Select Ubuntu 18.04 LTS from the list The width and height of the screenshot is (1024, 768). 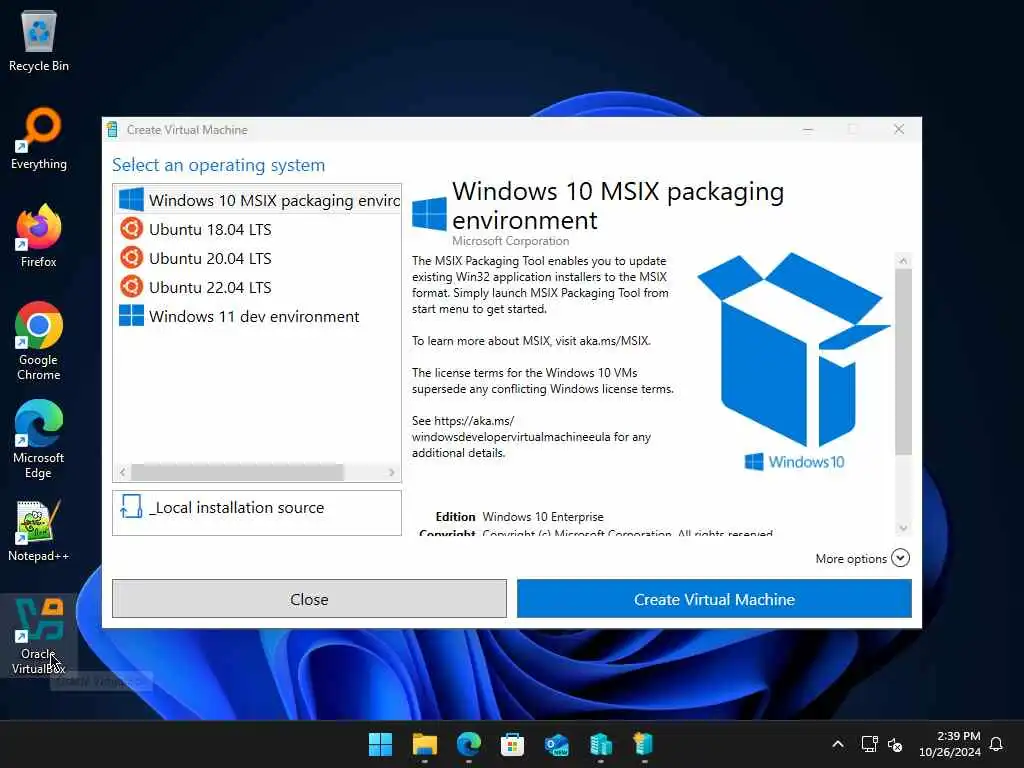point(257,229)
